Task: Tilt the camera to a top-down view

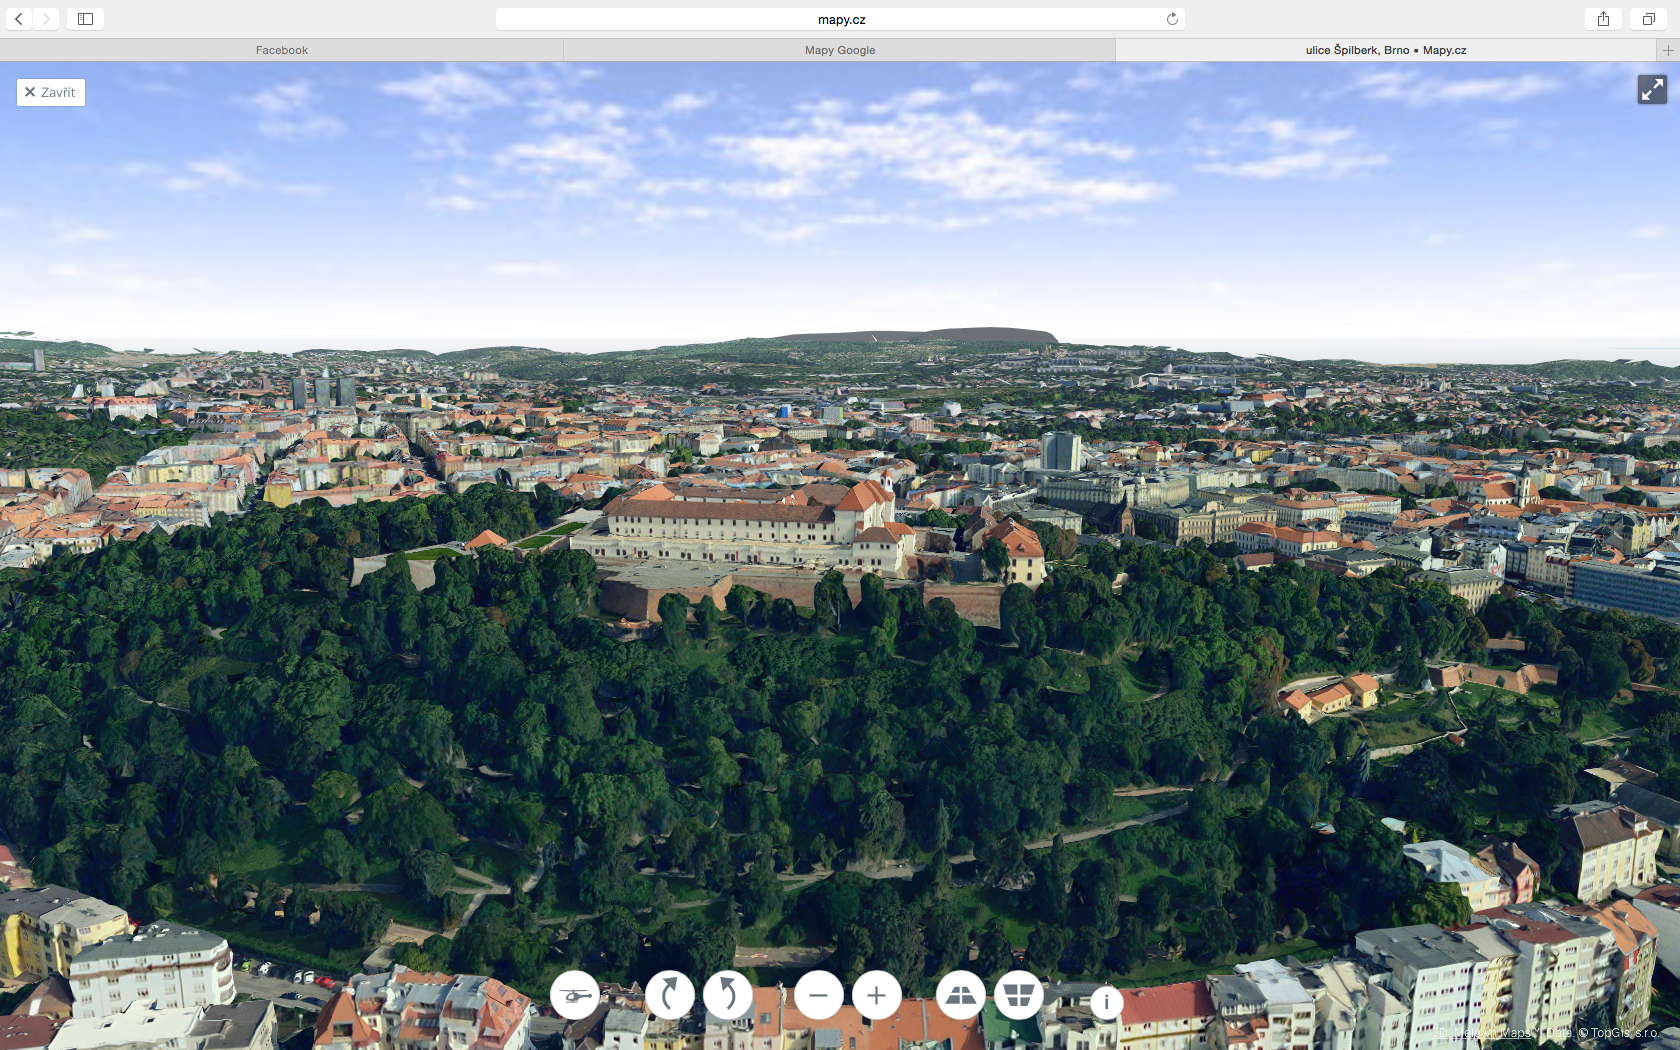Action: coord(1019,995)
